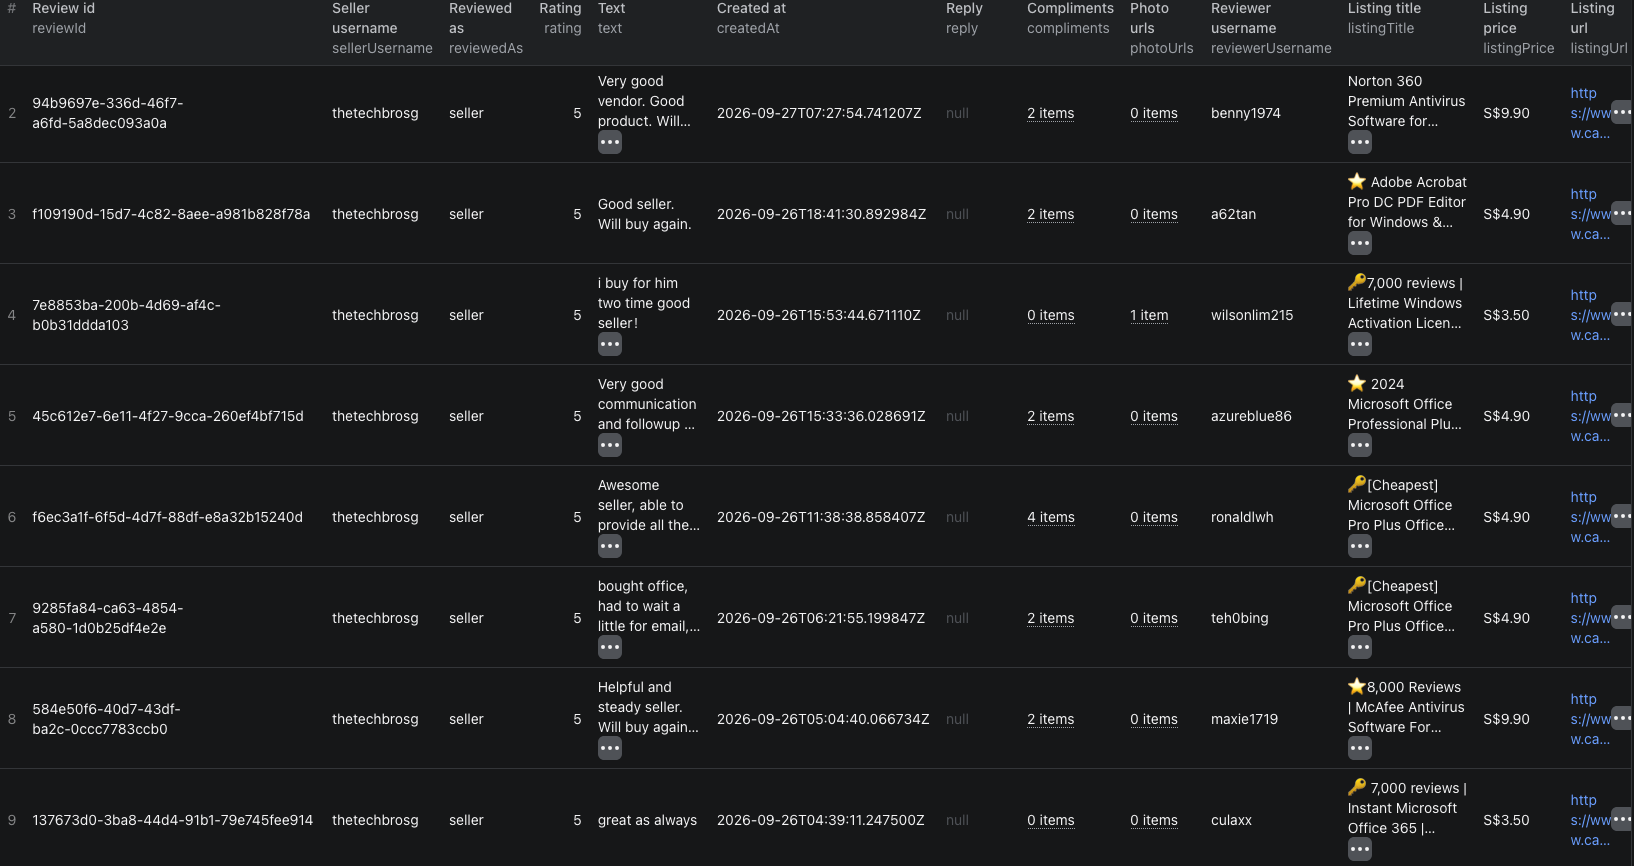Expand Lifetime Windows Activation listing title
Screen dimensions: 1634x866
(1360, 345)
